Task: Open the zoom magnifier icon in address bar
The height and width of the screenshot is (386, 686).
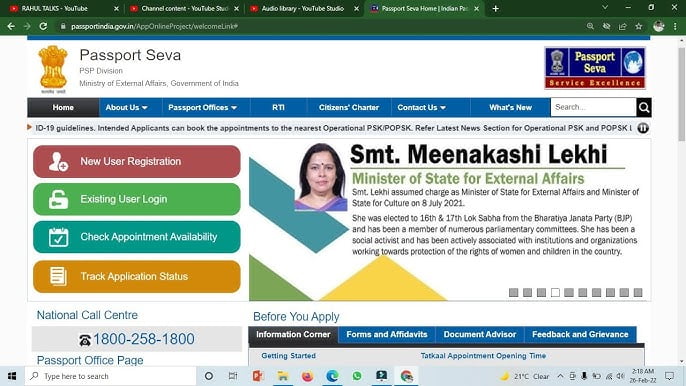Action: click(590, 26)
